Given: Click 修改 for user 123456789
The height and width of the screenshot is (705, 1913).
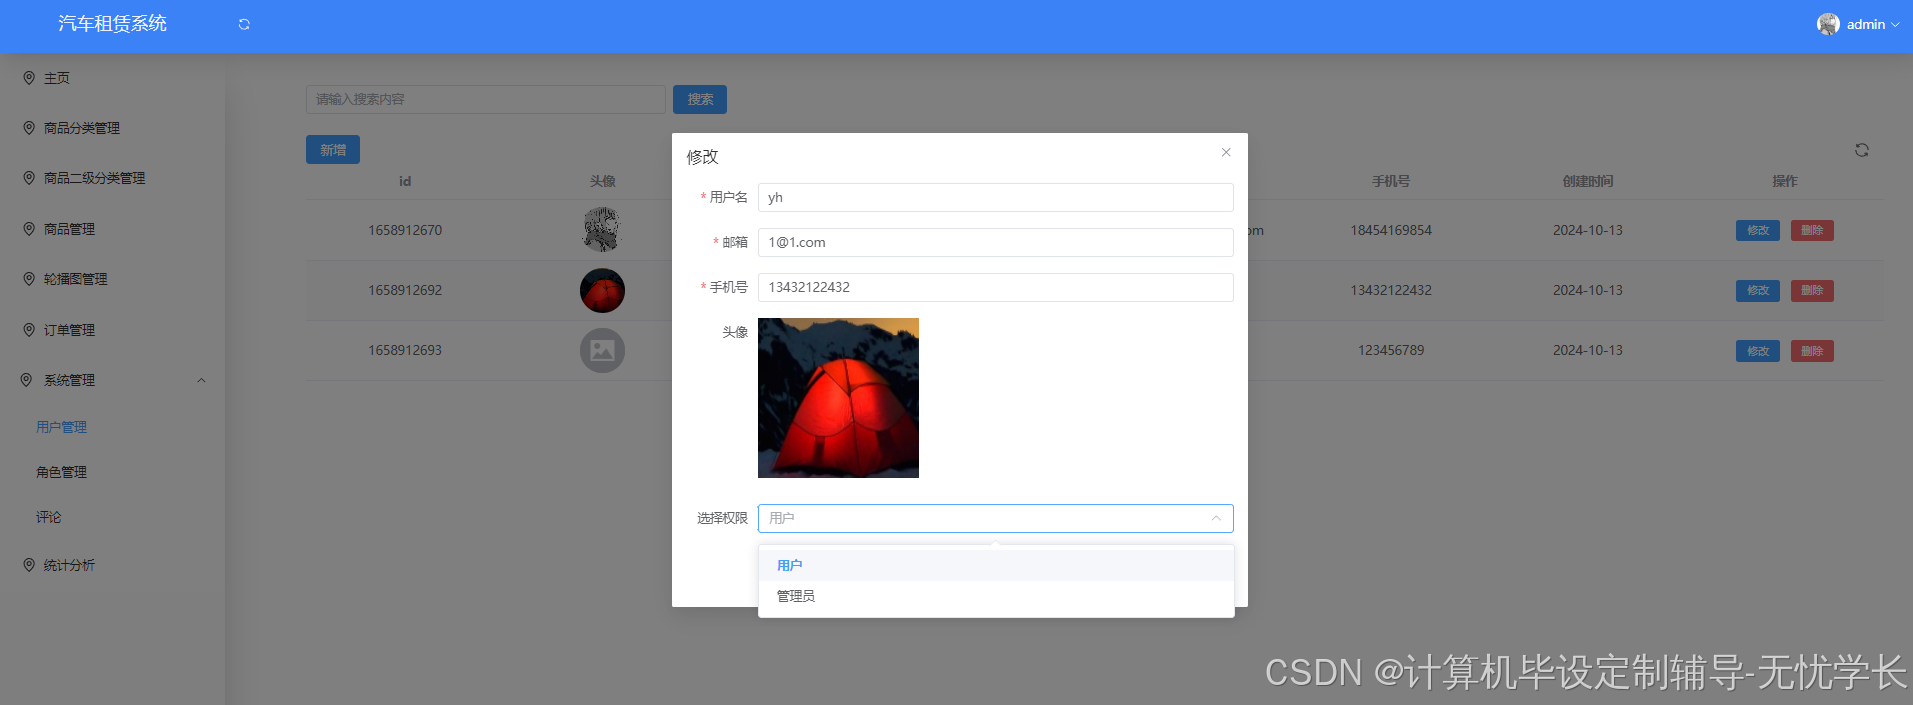Looking at the screenshot, I should click(1758, 351).
